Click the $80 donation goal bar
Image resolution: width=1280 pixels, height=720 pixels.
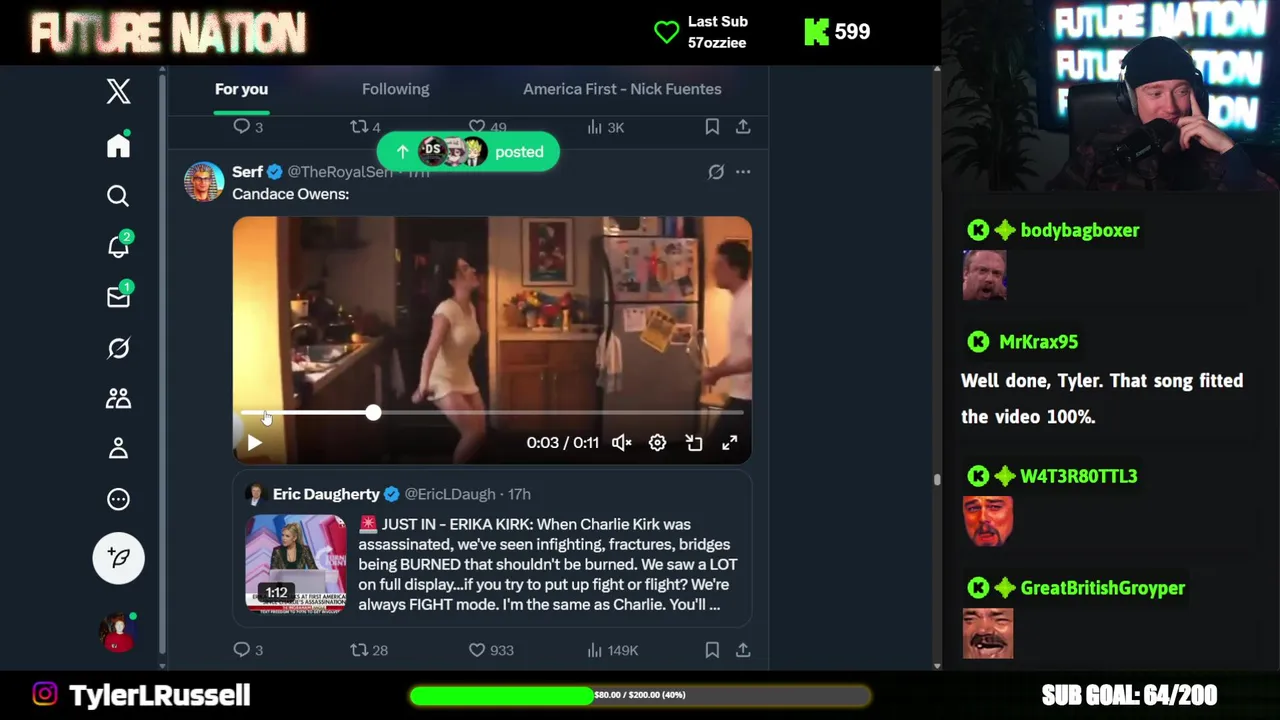(x=640, y=695)
